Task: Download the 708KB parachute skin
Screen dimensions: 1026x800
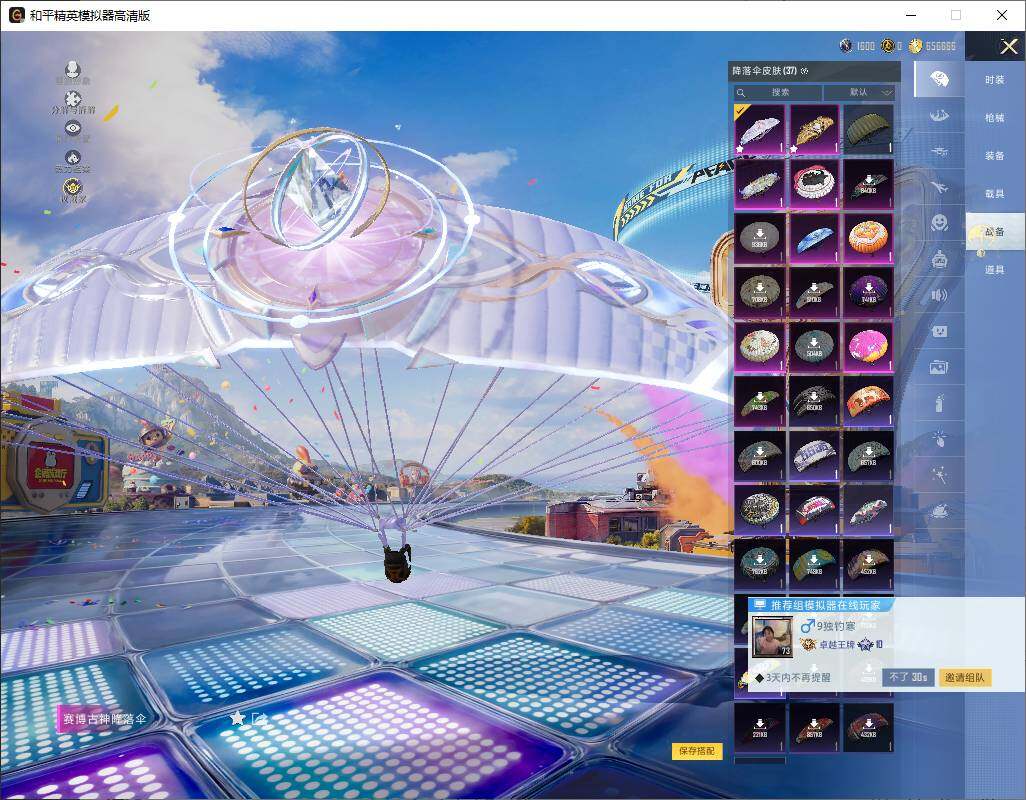Action: (759, 292)
